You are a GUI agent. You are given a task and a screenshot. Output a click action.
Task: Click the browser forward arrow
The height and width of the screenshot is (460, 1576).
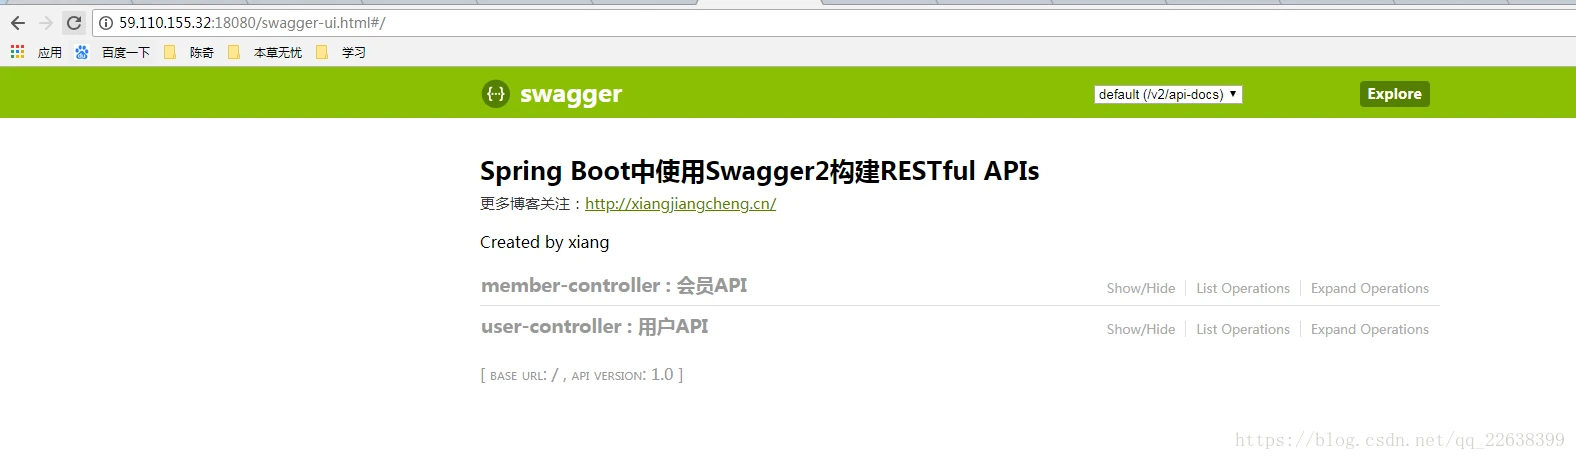click(x=46, y=22)
